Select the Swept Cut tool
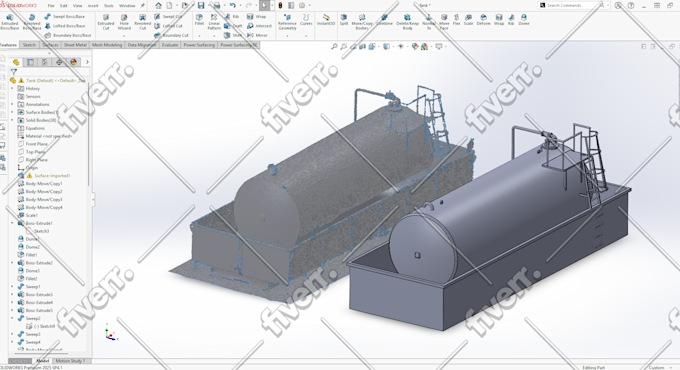 tap(168, 16)
